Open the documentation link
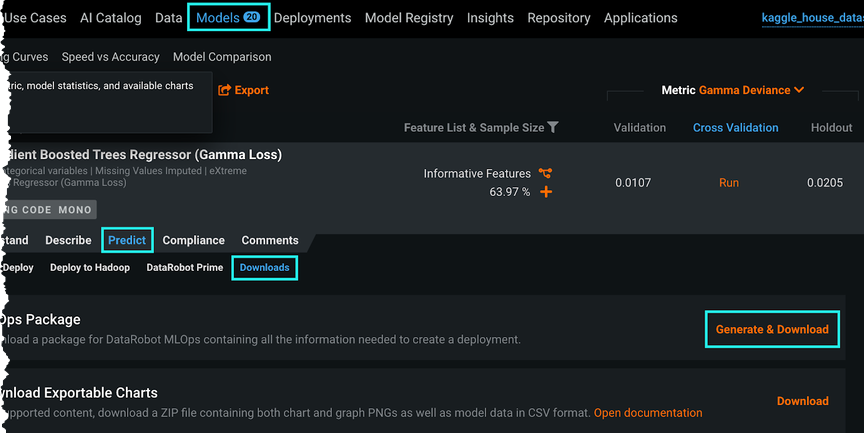This screenshot has width=864, height=433. tap(648, 413)
